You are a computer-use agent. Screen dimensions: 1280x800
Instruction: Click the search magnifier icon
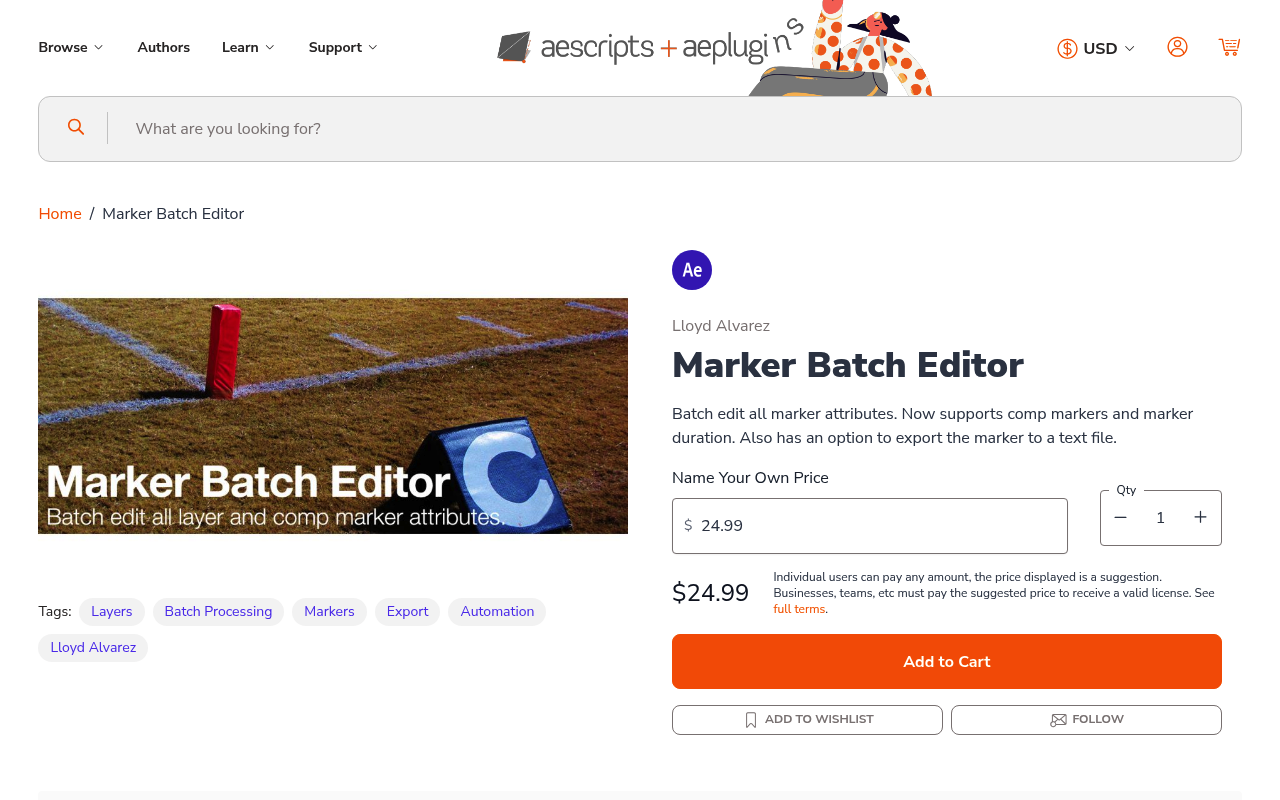point(75,127)
